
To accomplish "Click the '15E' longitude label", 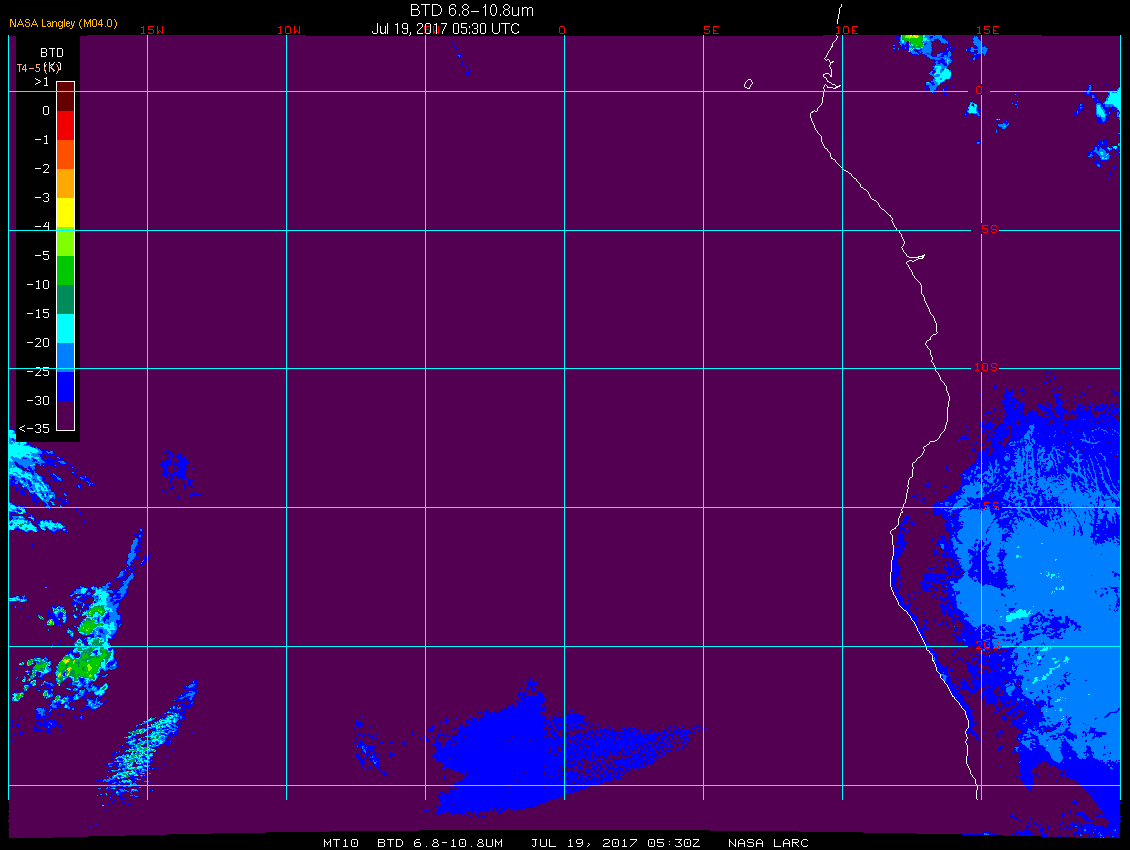I will 988,30.
